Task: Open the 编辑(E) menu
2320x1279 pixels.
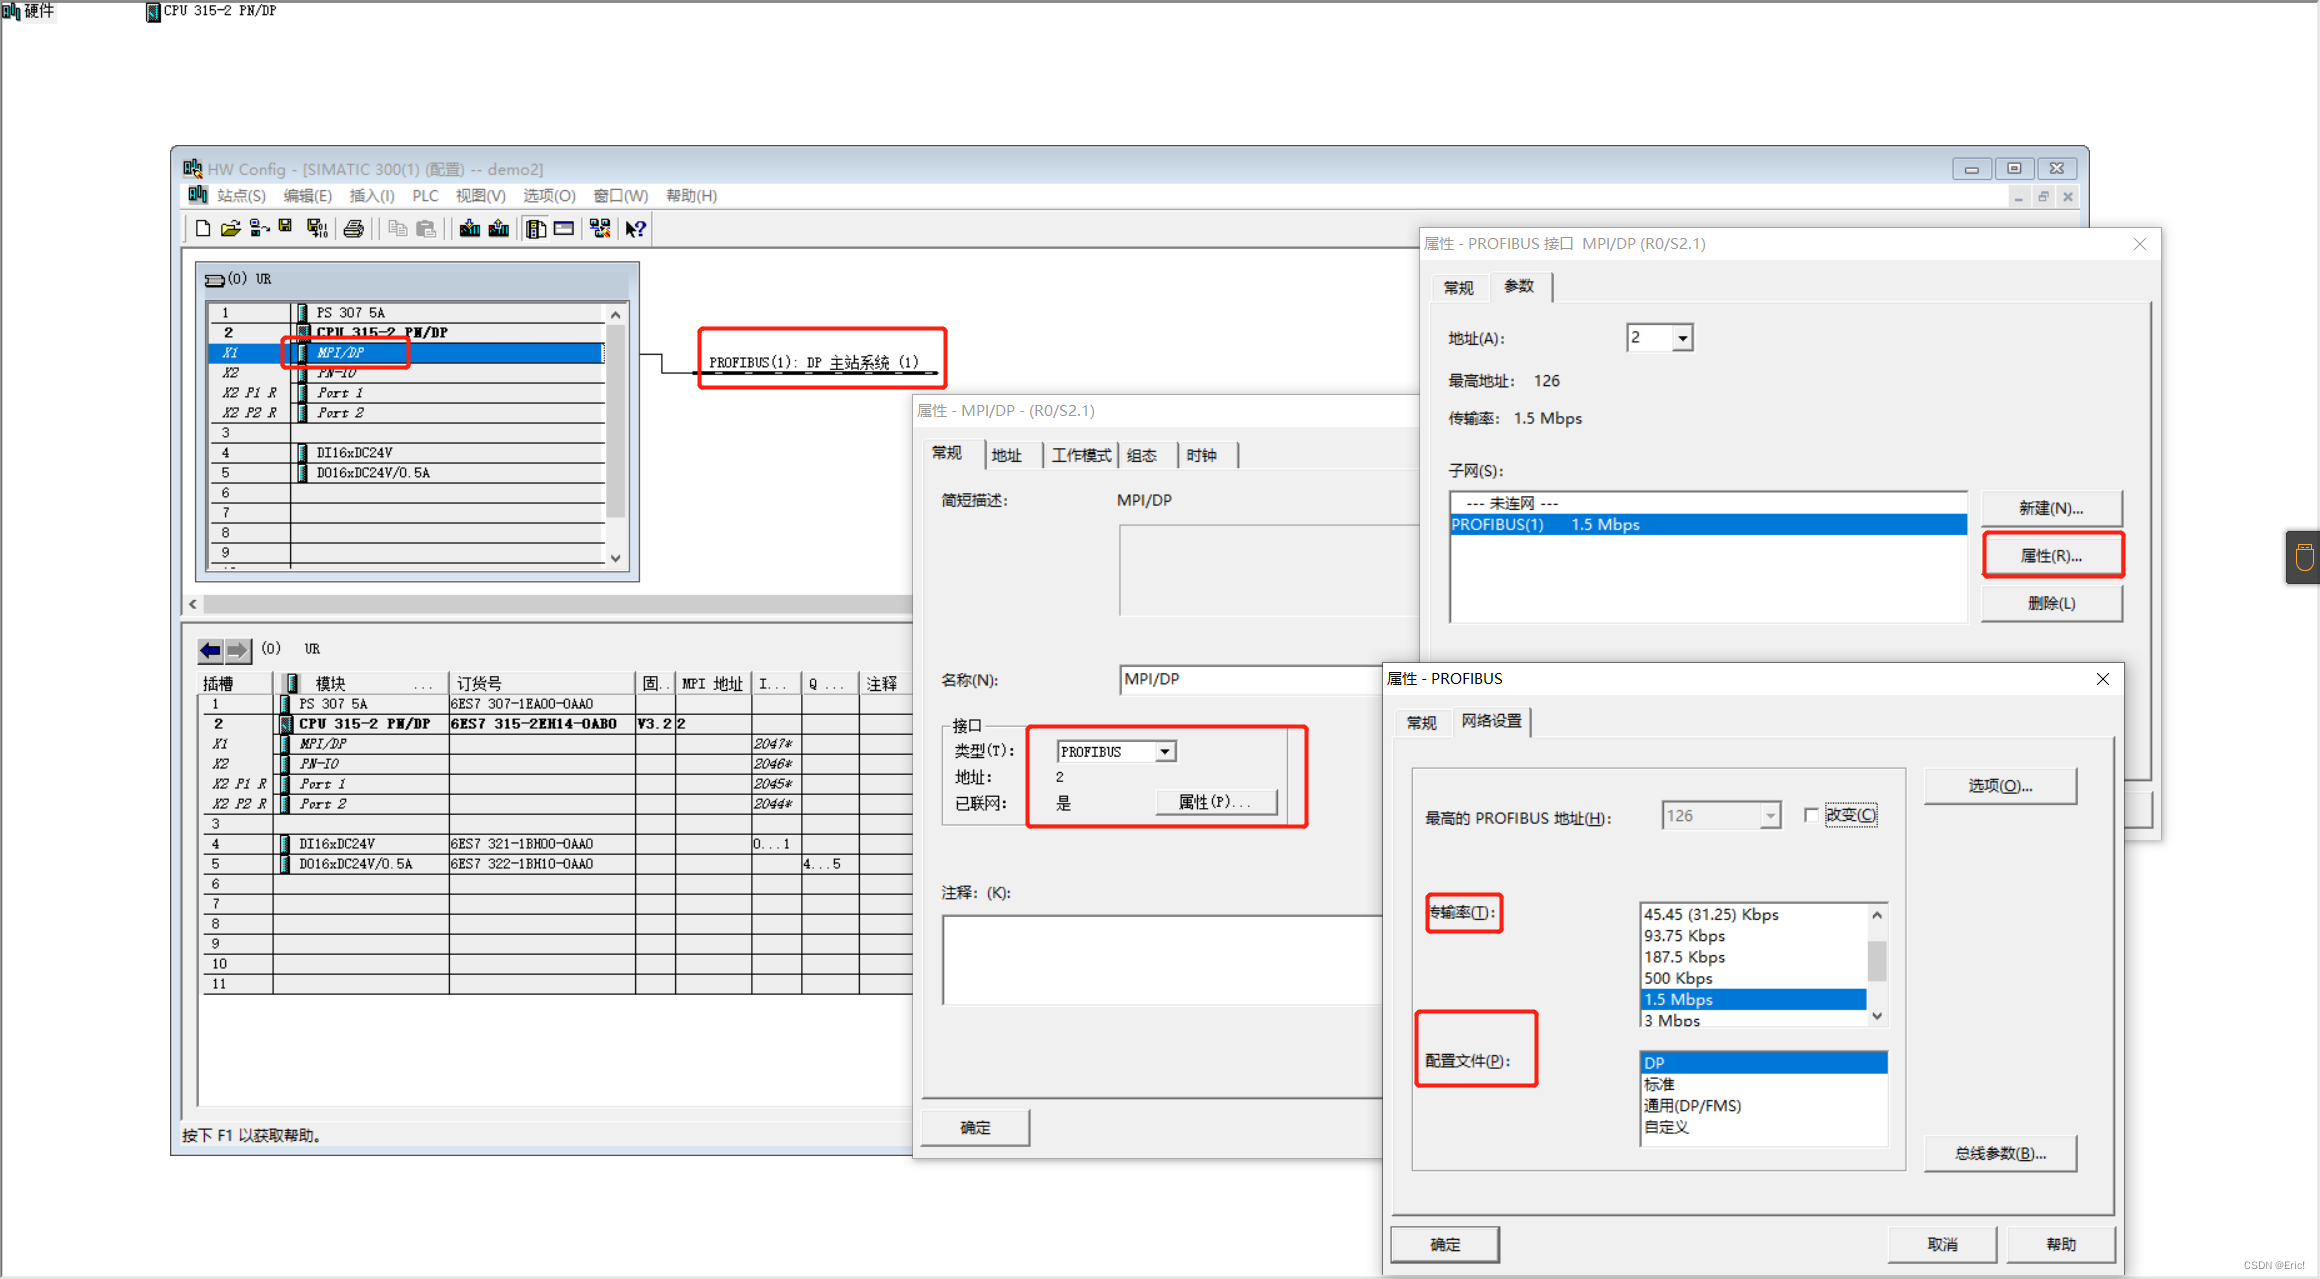Action: [x=307, y=196]
